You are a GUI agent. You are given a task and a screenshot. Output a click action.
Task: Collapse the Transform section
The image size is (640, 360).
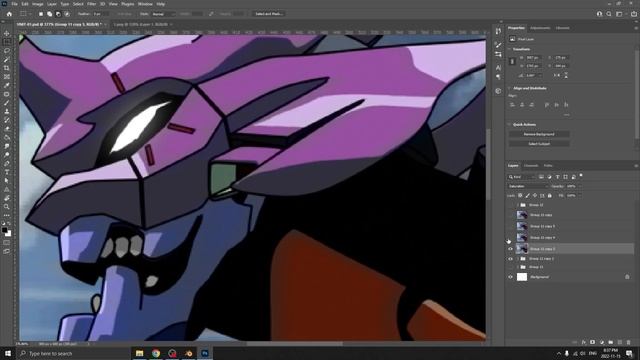point(509,49)
